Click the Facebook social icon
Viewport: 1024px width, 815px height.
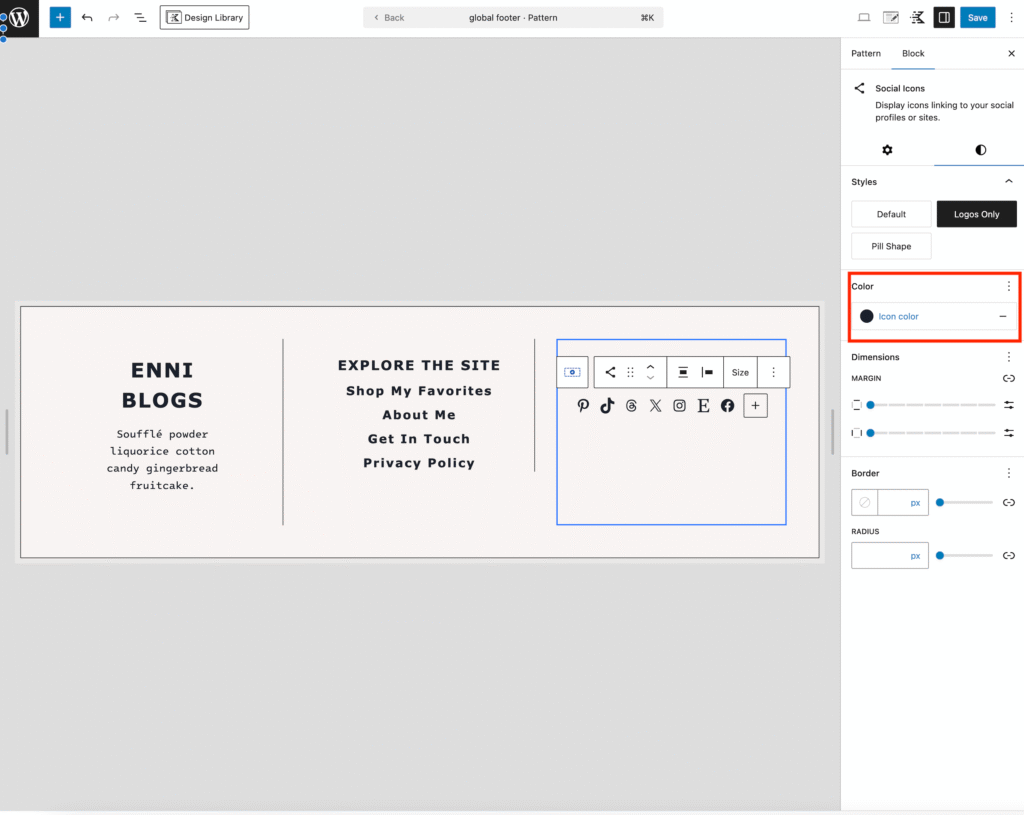coord(727,405)
